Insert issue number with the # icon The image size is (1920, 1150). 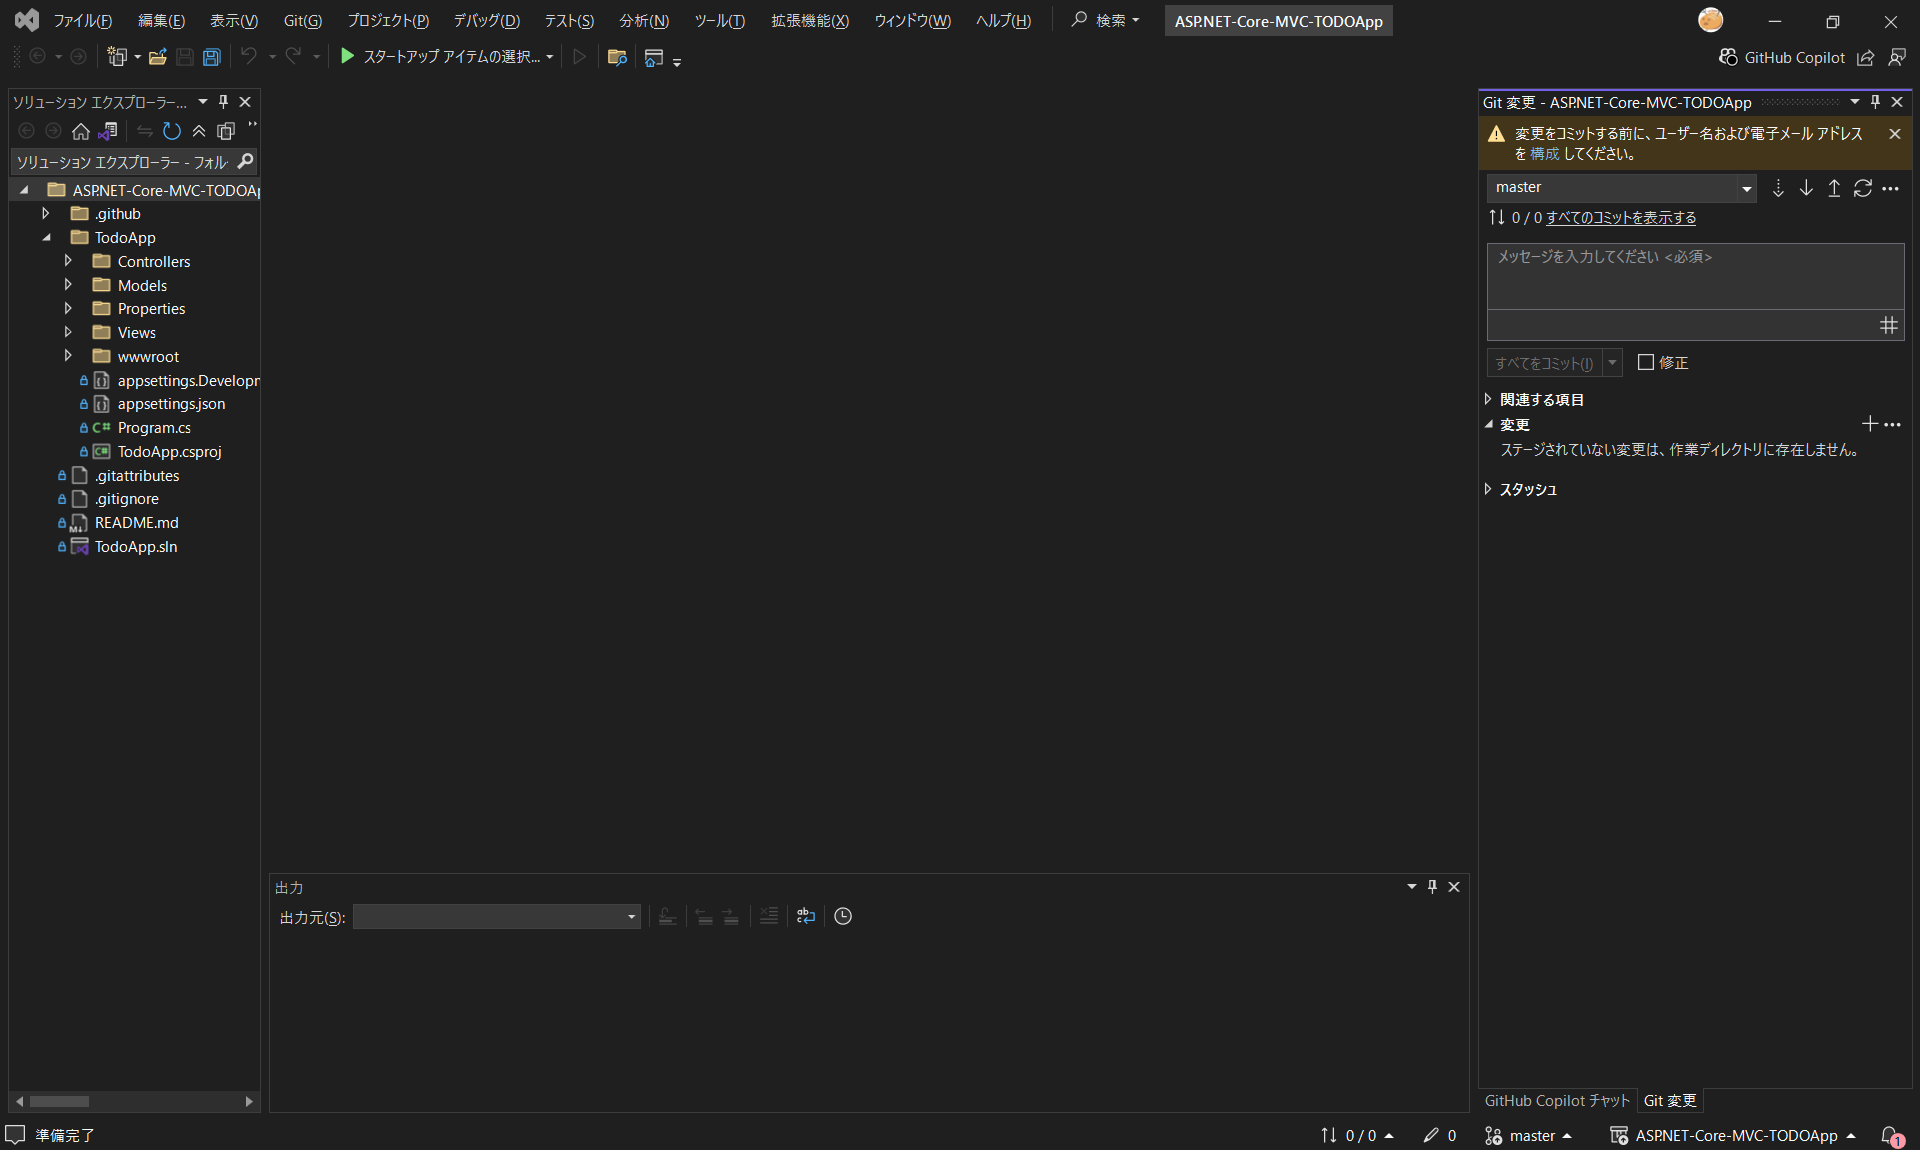1888,326
